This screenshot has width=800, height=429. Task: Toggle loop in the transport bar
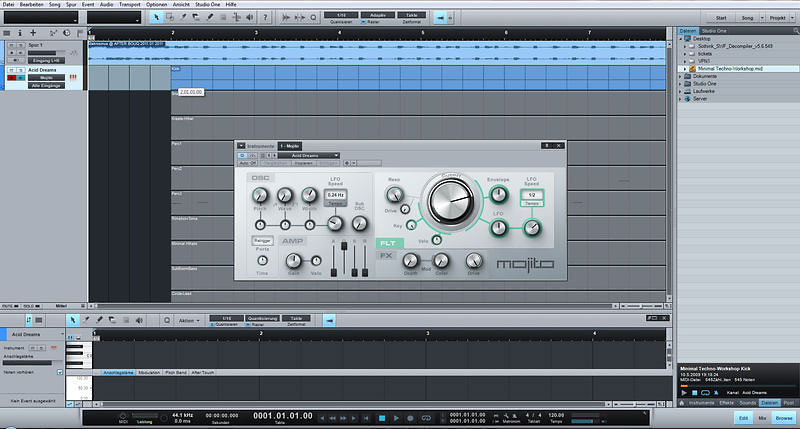click(x=426, y=418)
